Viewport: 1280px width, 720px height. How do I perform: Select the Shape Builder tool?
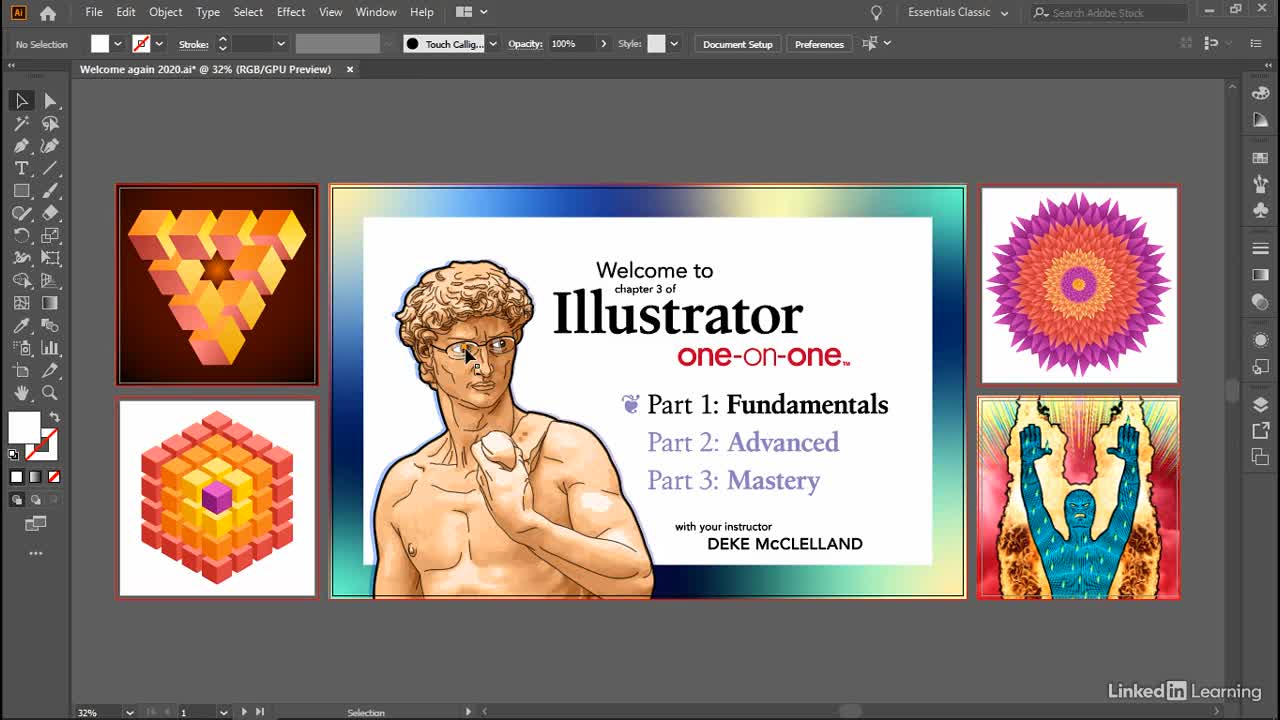21,281
